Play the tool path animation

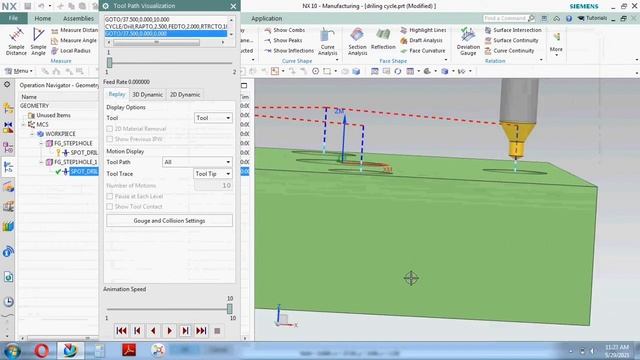coord(169,331)
